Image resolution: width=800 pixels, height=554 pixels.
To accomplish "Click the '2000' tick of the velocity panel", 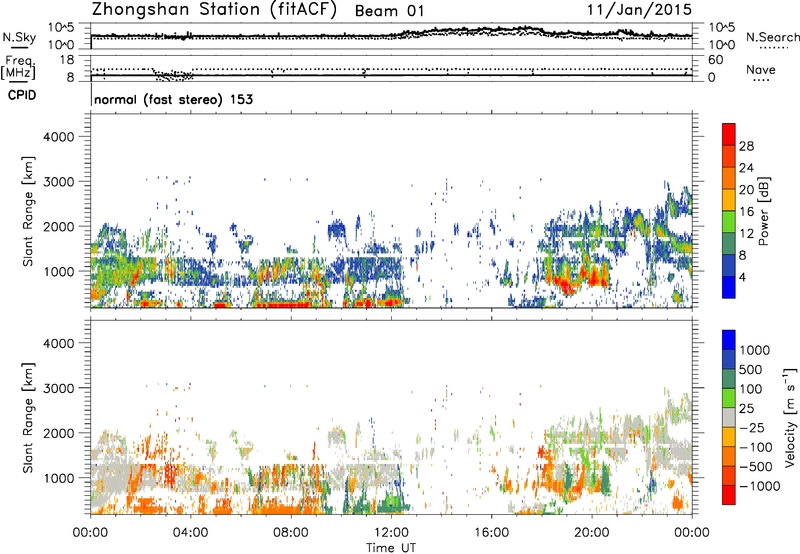I will click(58, 433).
